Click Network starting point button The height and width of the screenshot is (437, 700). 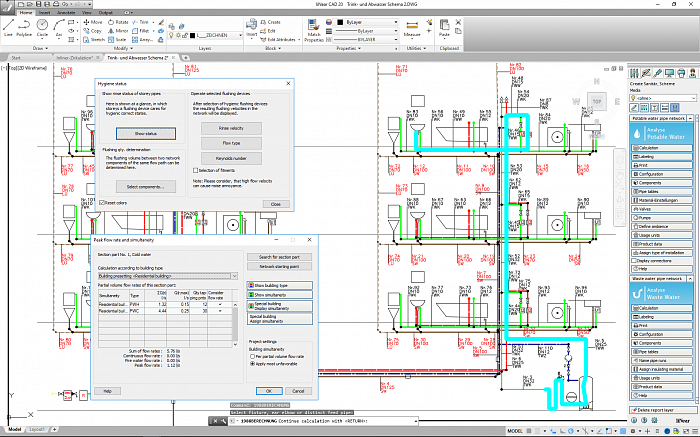(279, 266)
